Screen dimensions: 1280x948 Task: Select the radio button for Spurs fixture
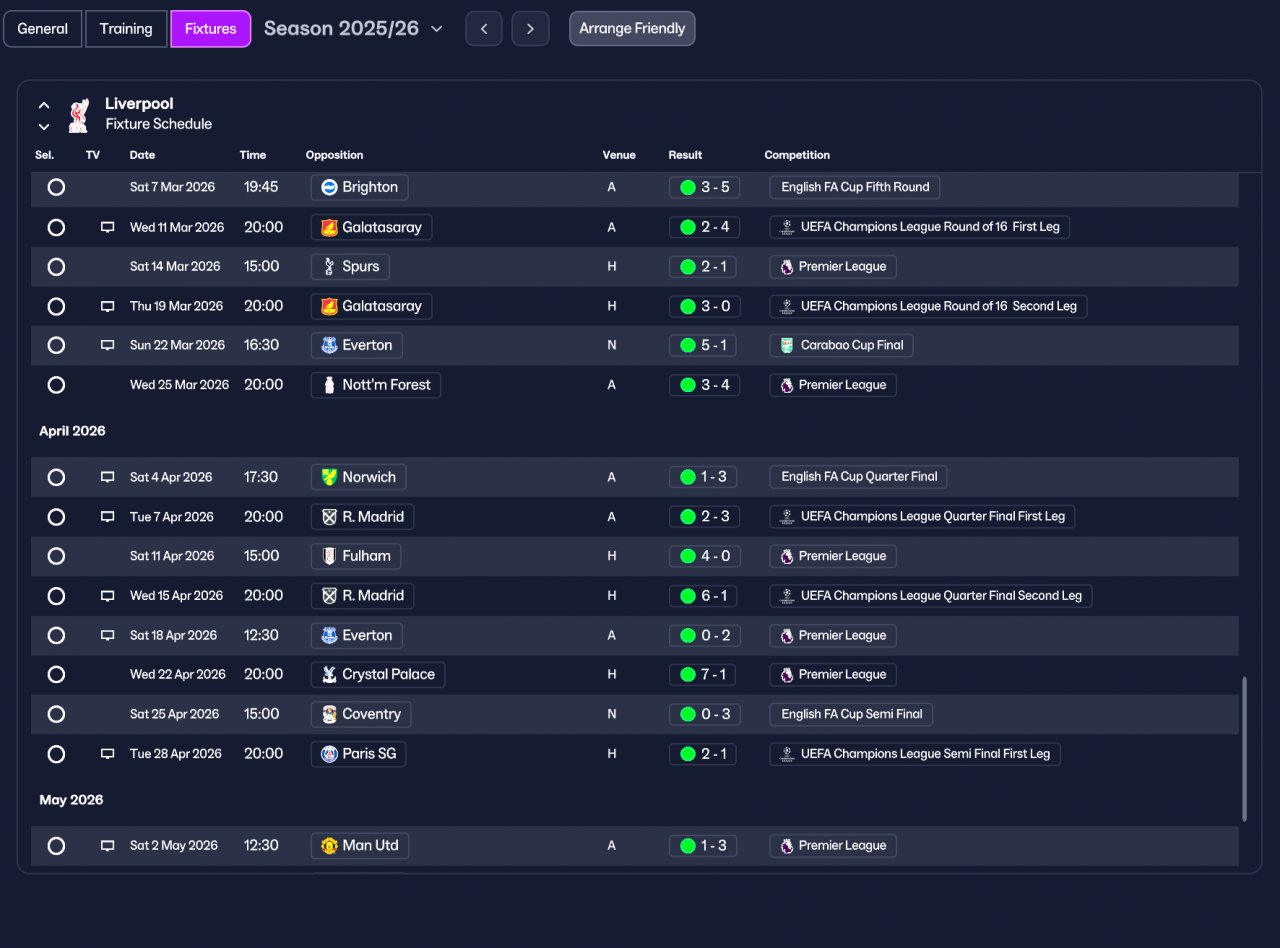point(56,267)
